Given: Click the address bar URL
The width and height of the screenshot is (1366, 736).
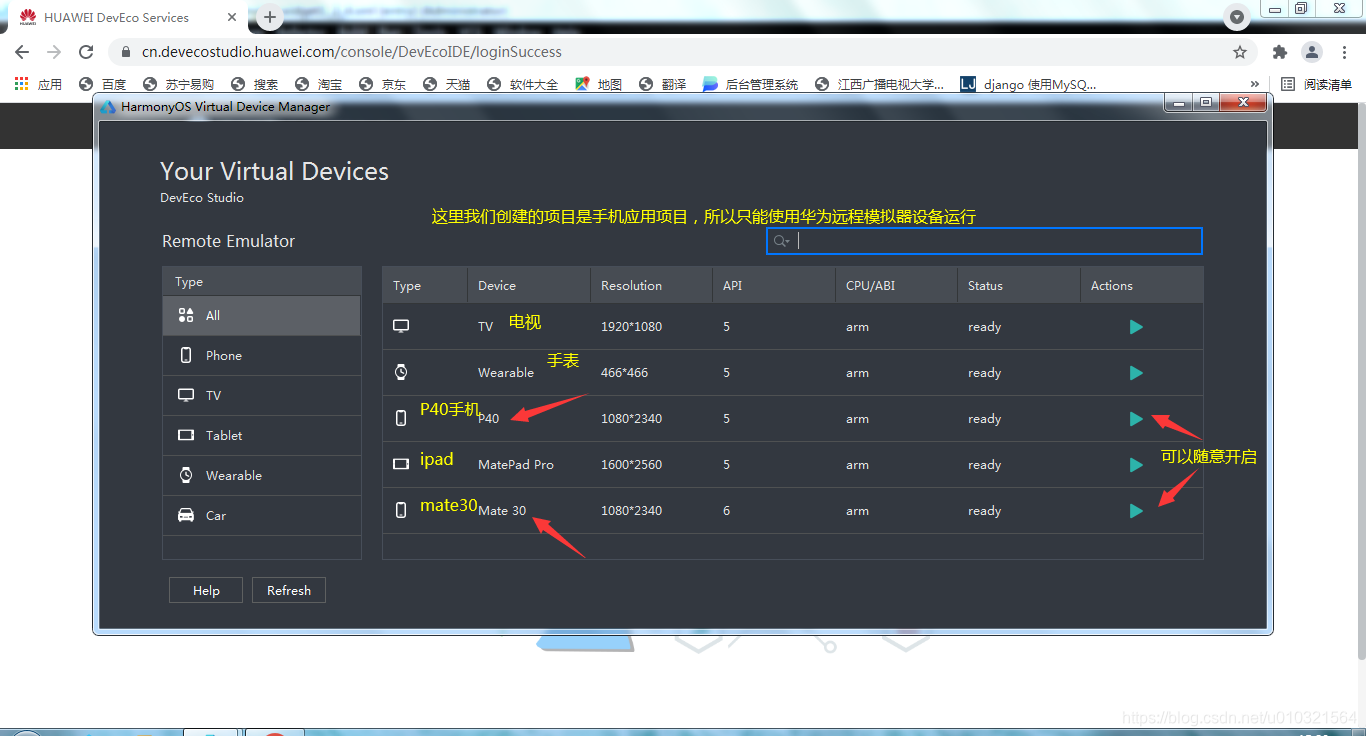Looking at the screenshot, I should pyautogui.click(x=352, y=52).
